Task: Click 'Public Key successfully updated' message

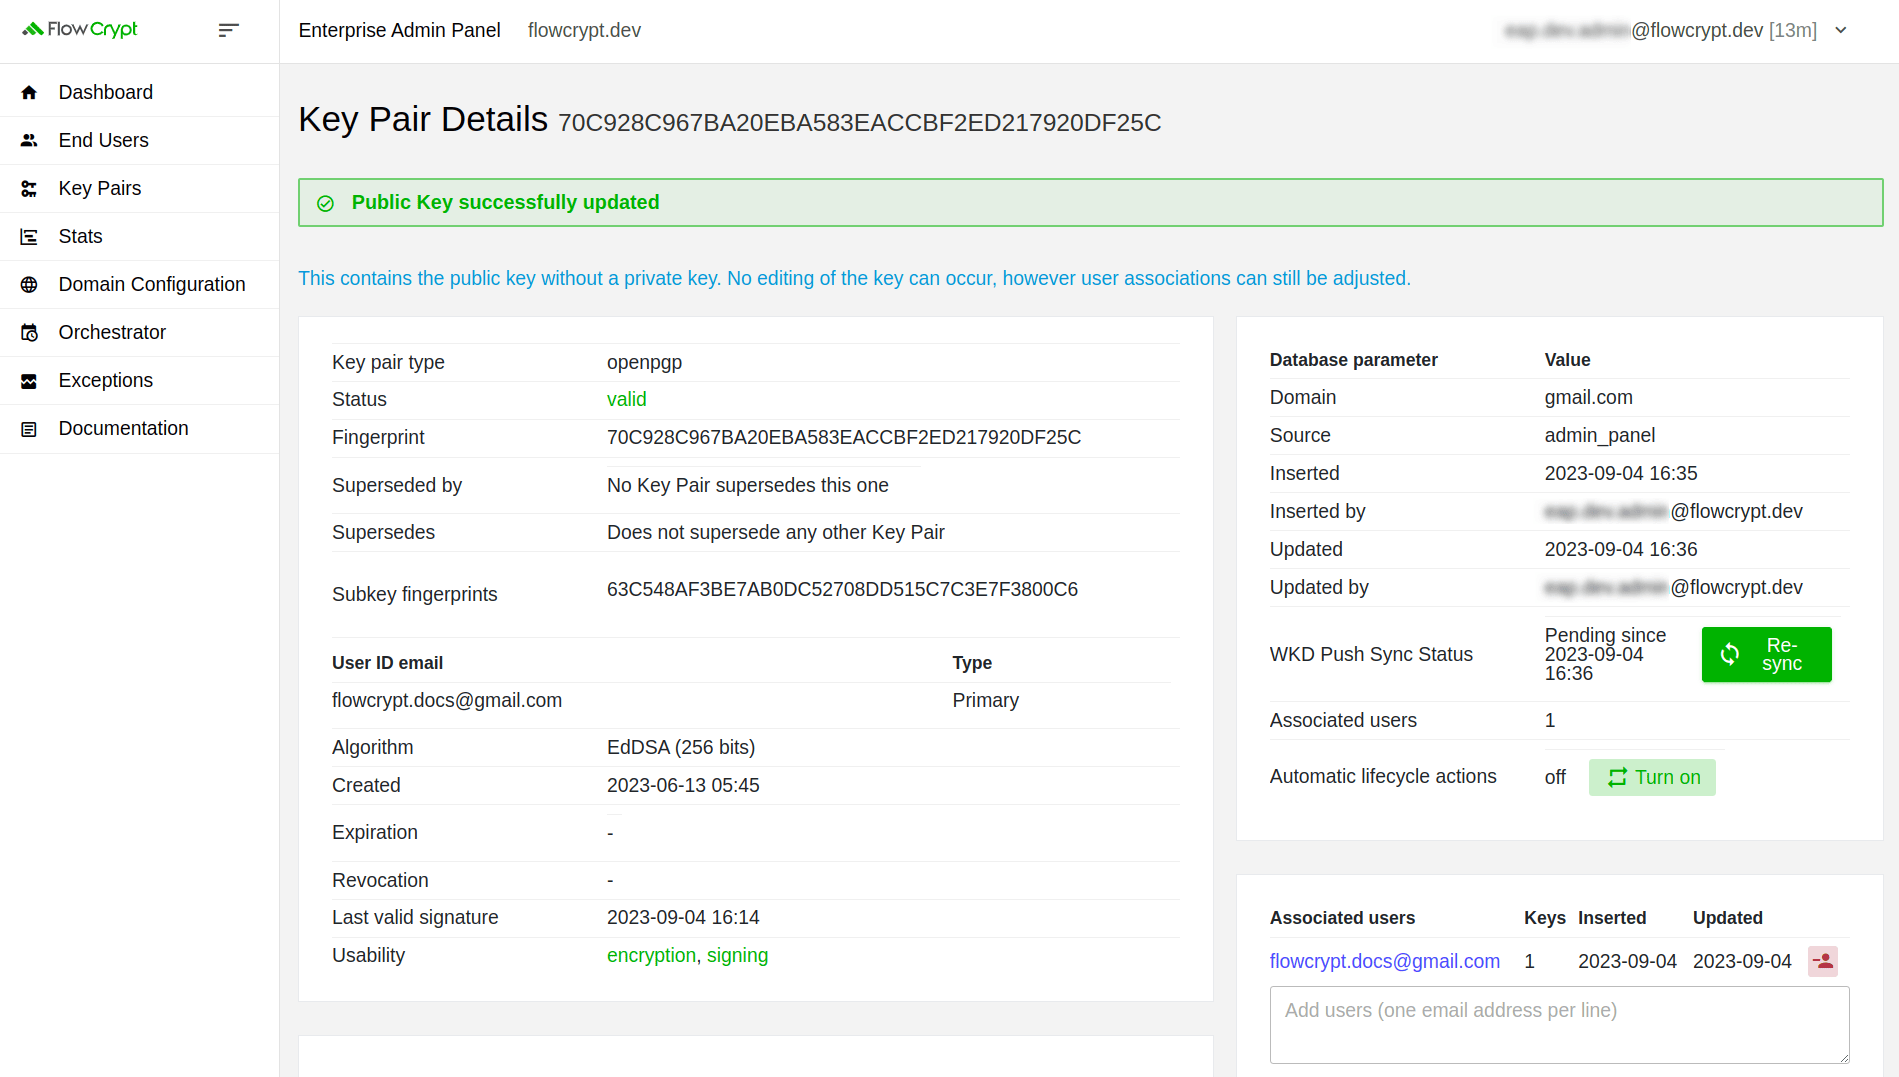Action: tap(505, 202)
